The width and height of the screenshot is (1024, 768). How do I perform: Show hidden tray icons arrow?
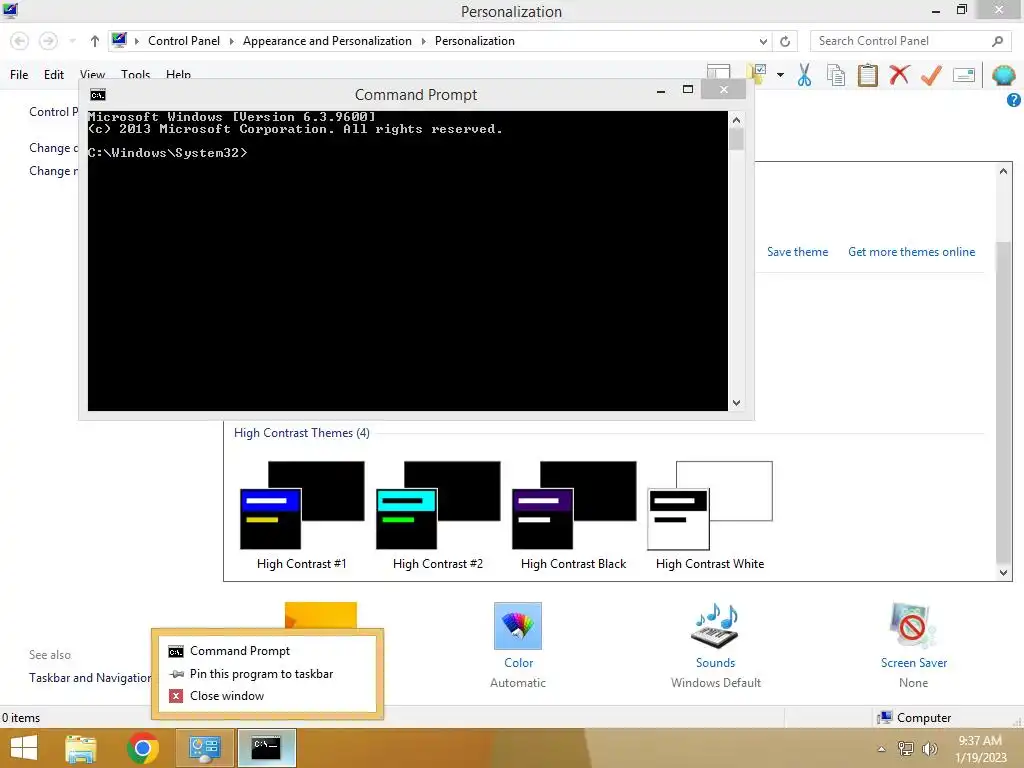pyautogui.click(x=882, y=749)
